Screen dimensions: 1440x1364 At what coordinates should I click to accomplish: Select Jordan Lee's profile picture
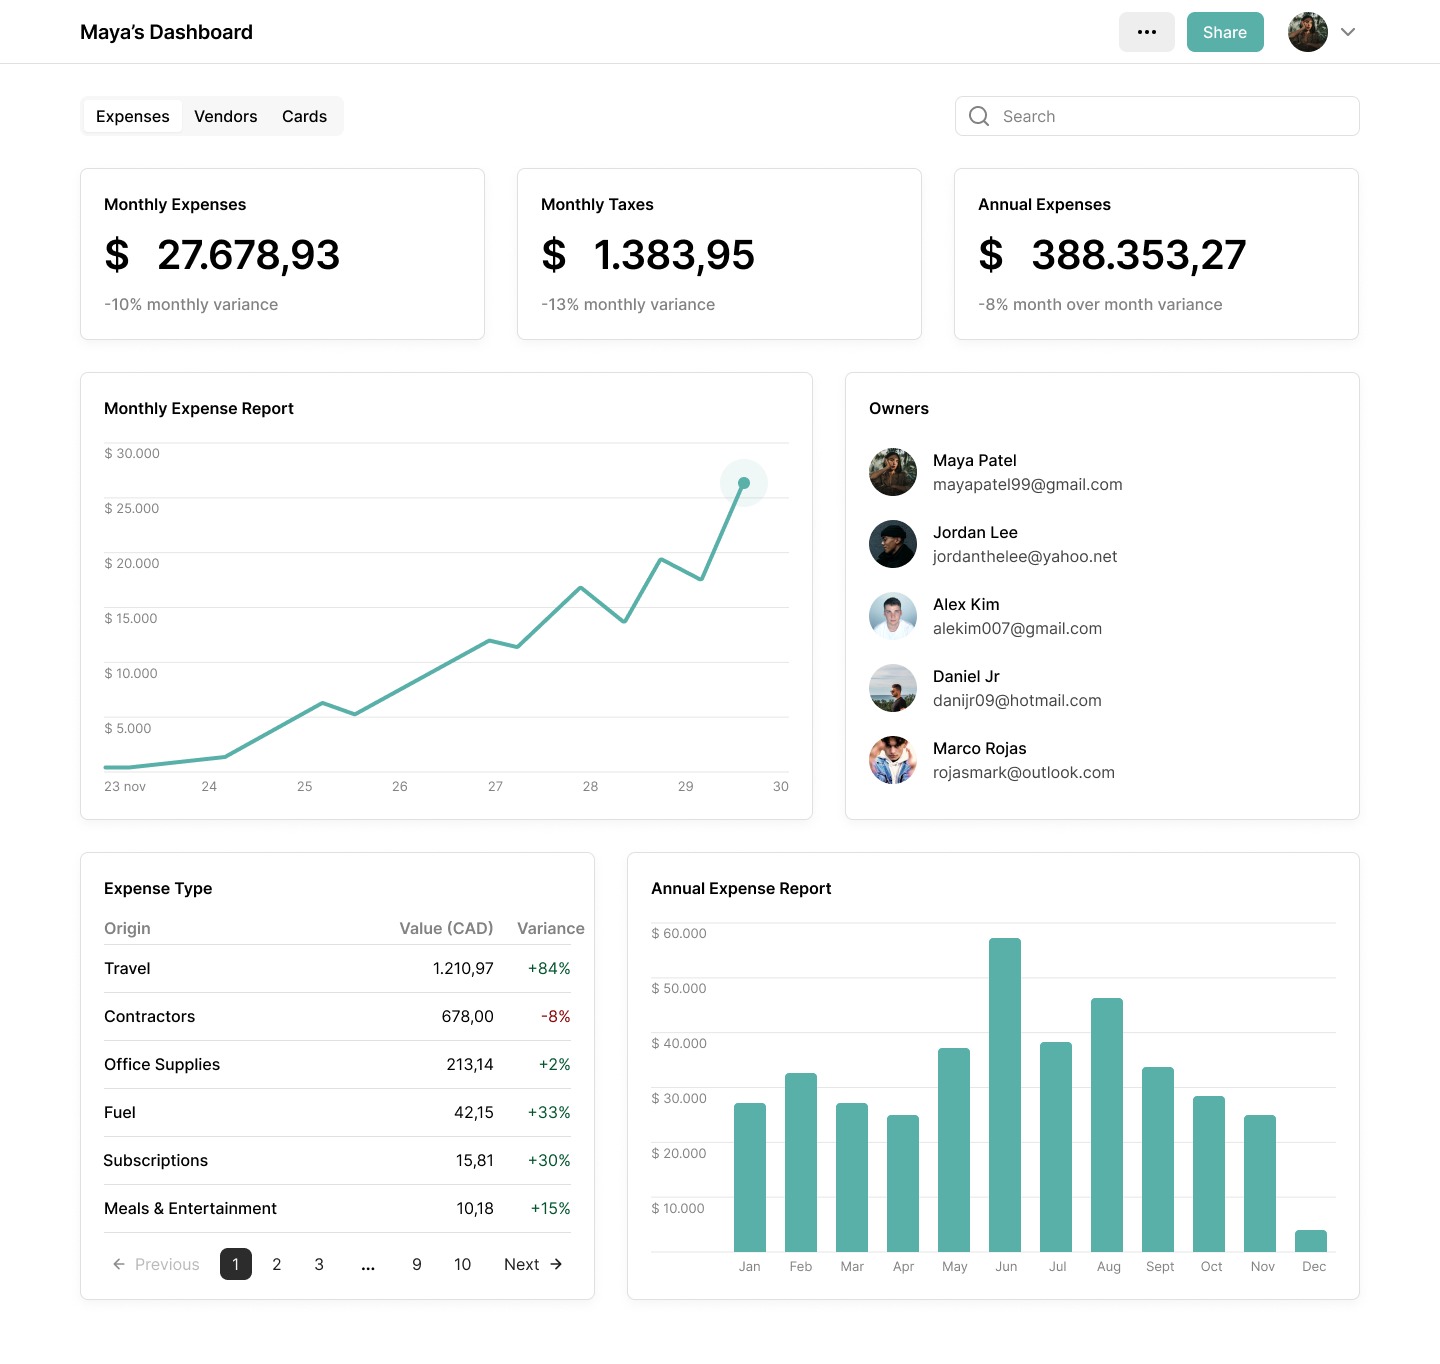click(x=893, y=544)
